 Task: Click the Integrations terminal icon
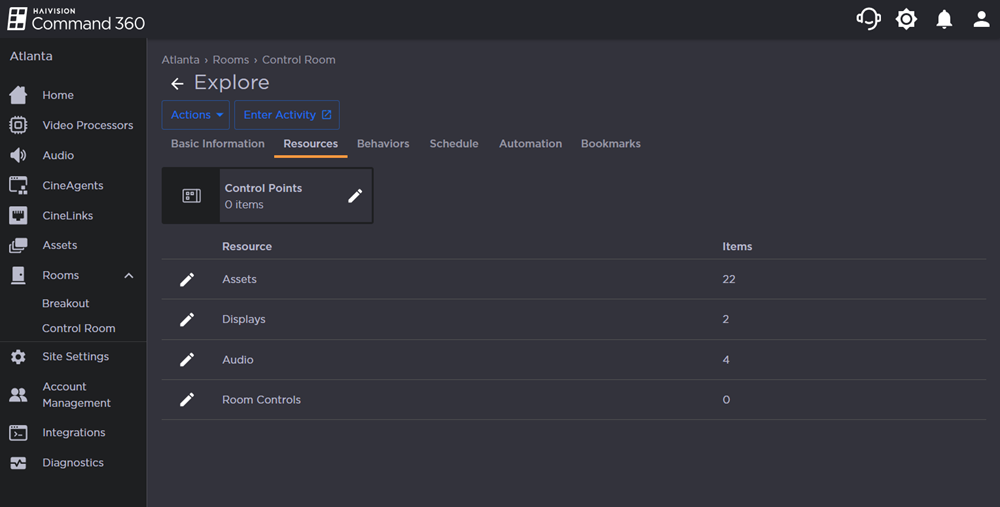(18, 433)
